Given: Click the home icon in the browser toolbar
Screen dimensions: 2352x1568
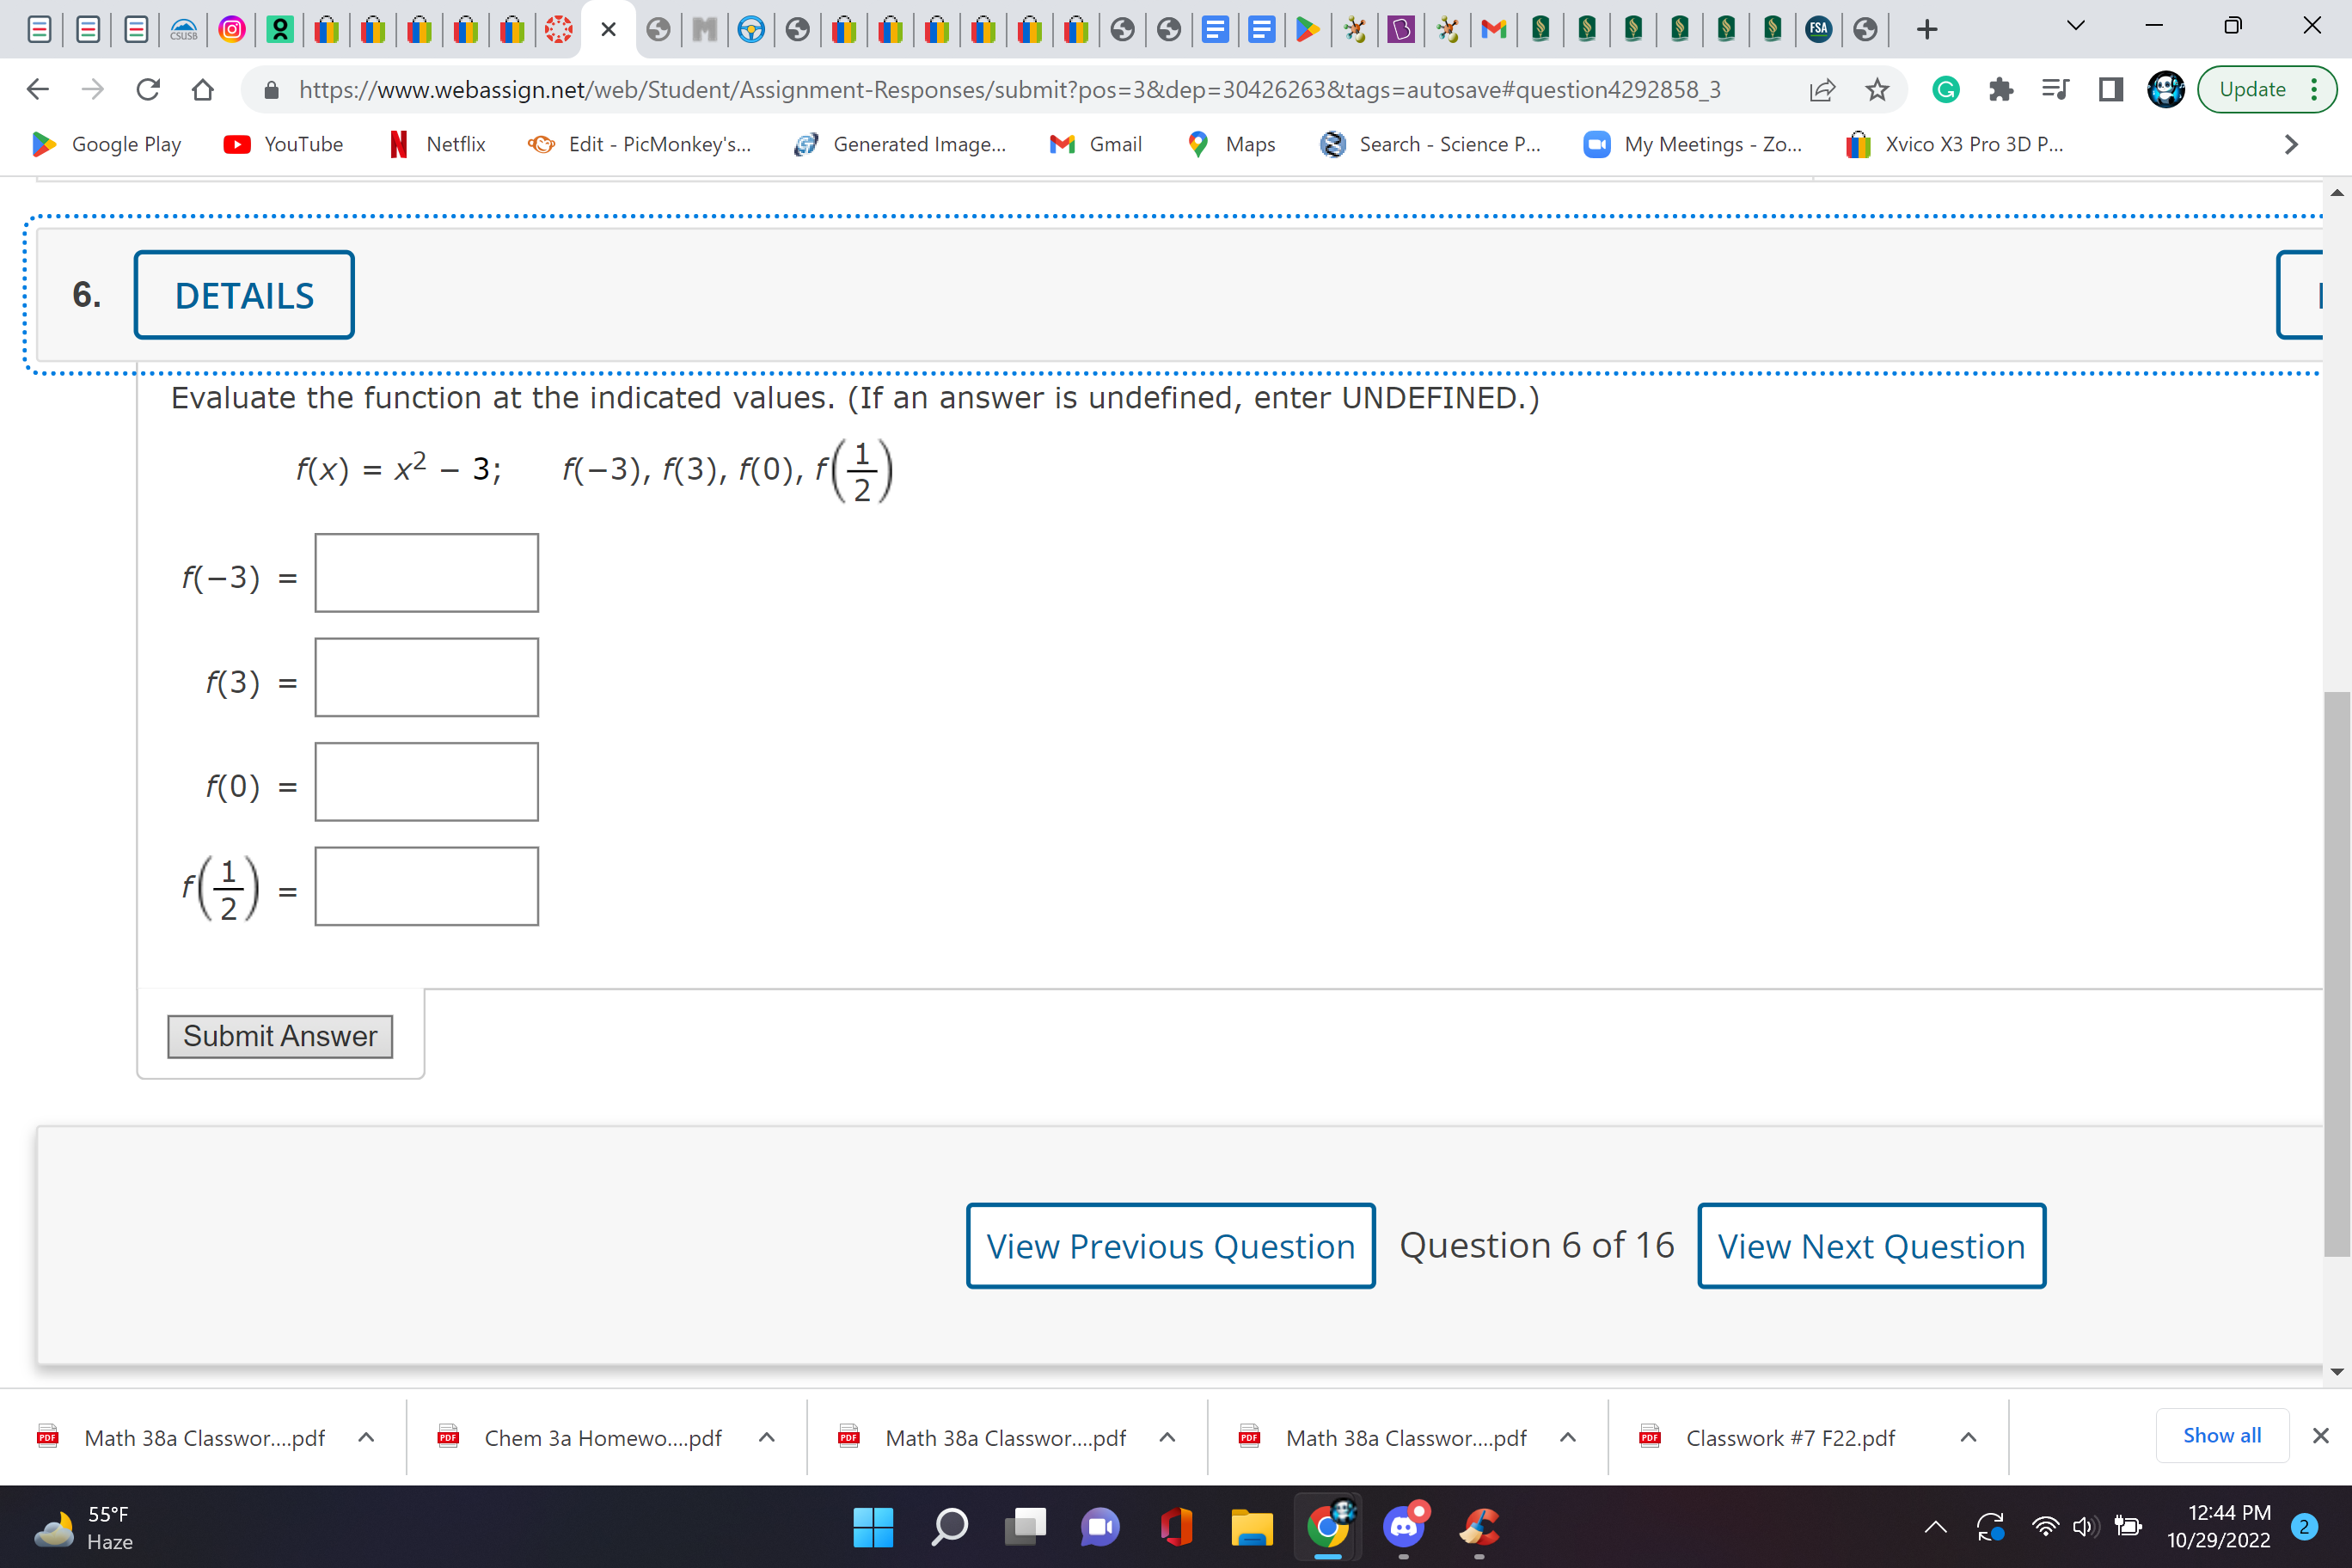Looking at the screenshot, I should point(203,89).
